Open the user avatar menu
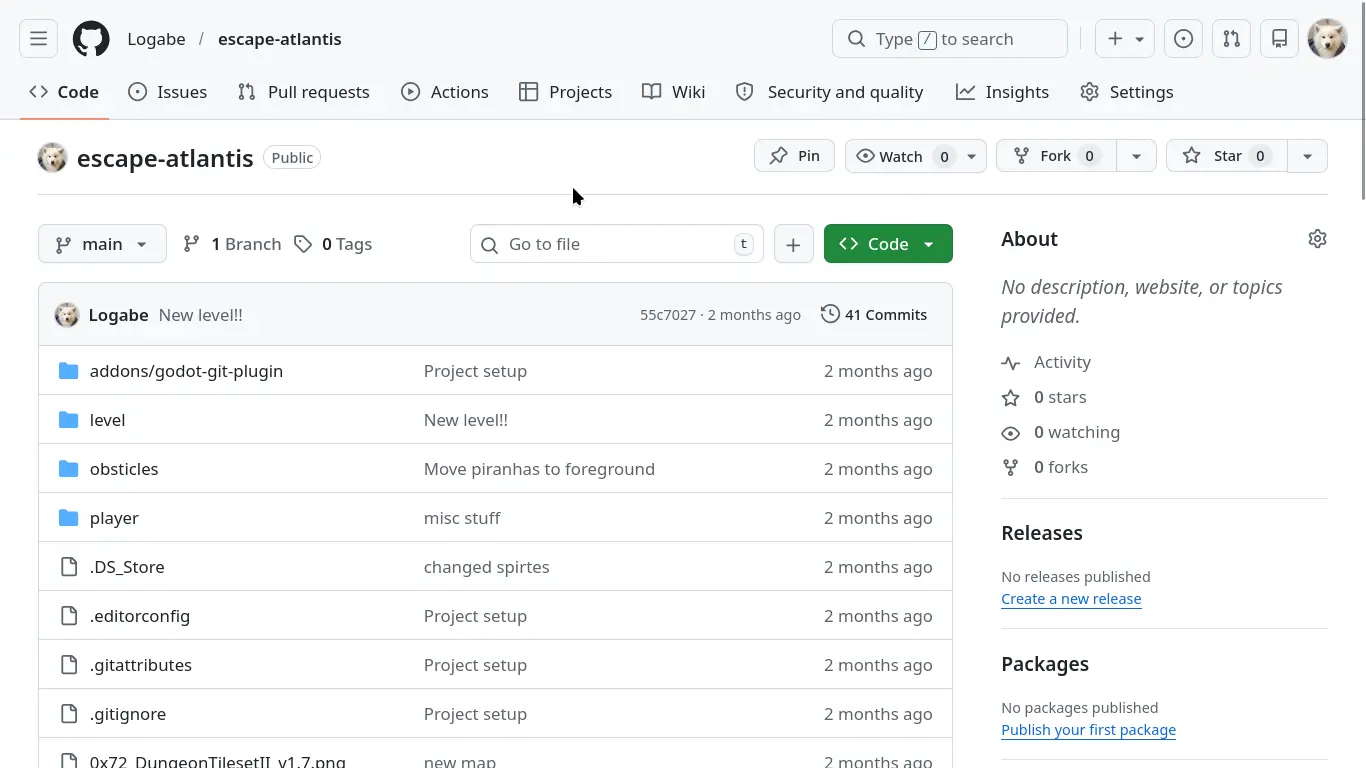The width and height of the screenshot is (1366, 768). click(1327, 39)
